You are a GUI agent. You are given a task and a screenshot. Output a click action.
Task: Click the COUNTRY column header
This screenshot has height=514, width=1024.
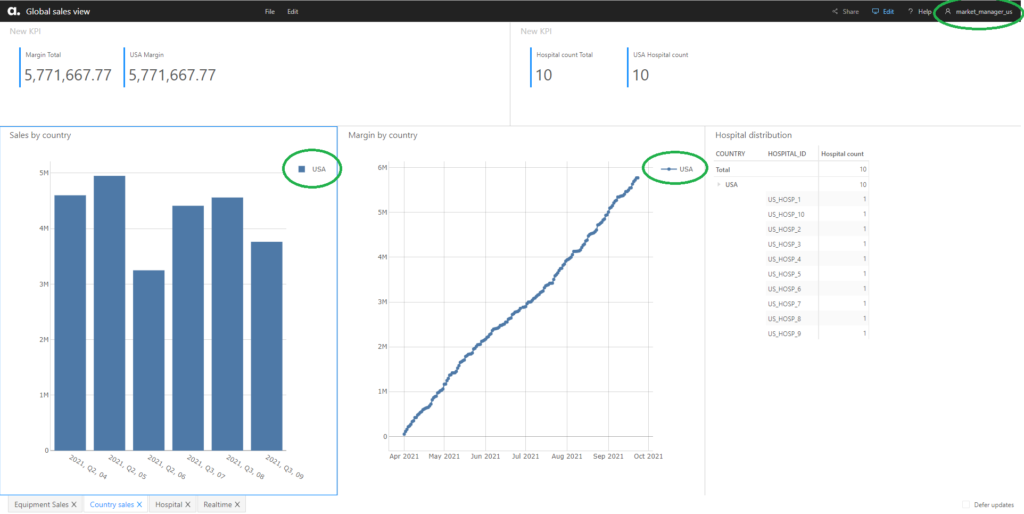pos(730,154)
